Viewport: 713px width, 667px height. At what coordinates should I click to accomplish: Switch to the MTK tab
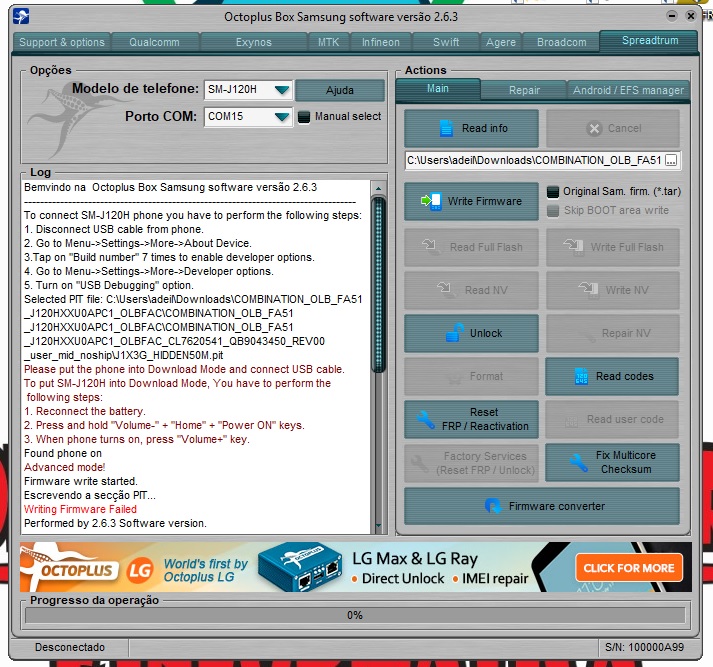(328, 42)
